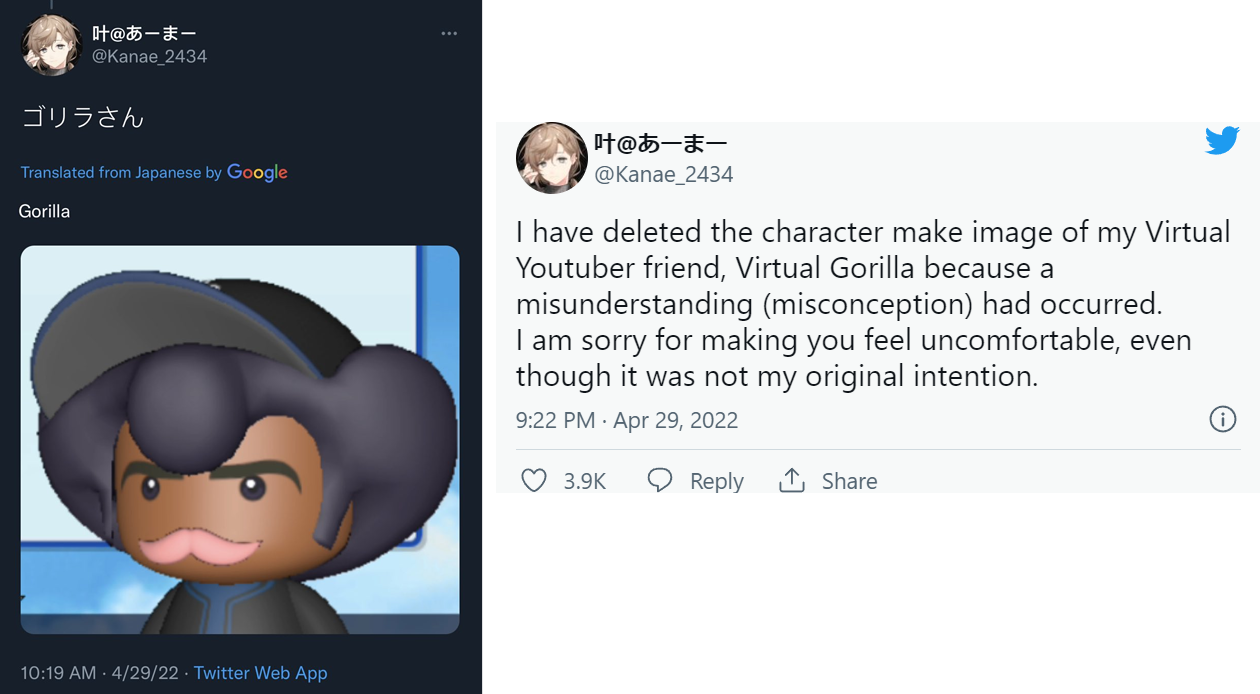Open Kanae's avatar in the embedded tweet

(x=552, y=158)
